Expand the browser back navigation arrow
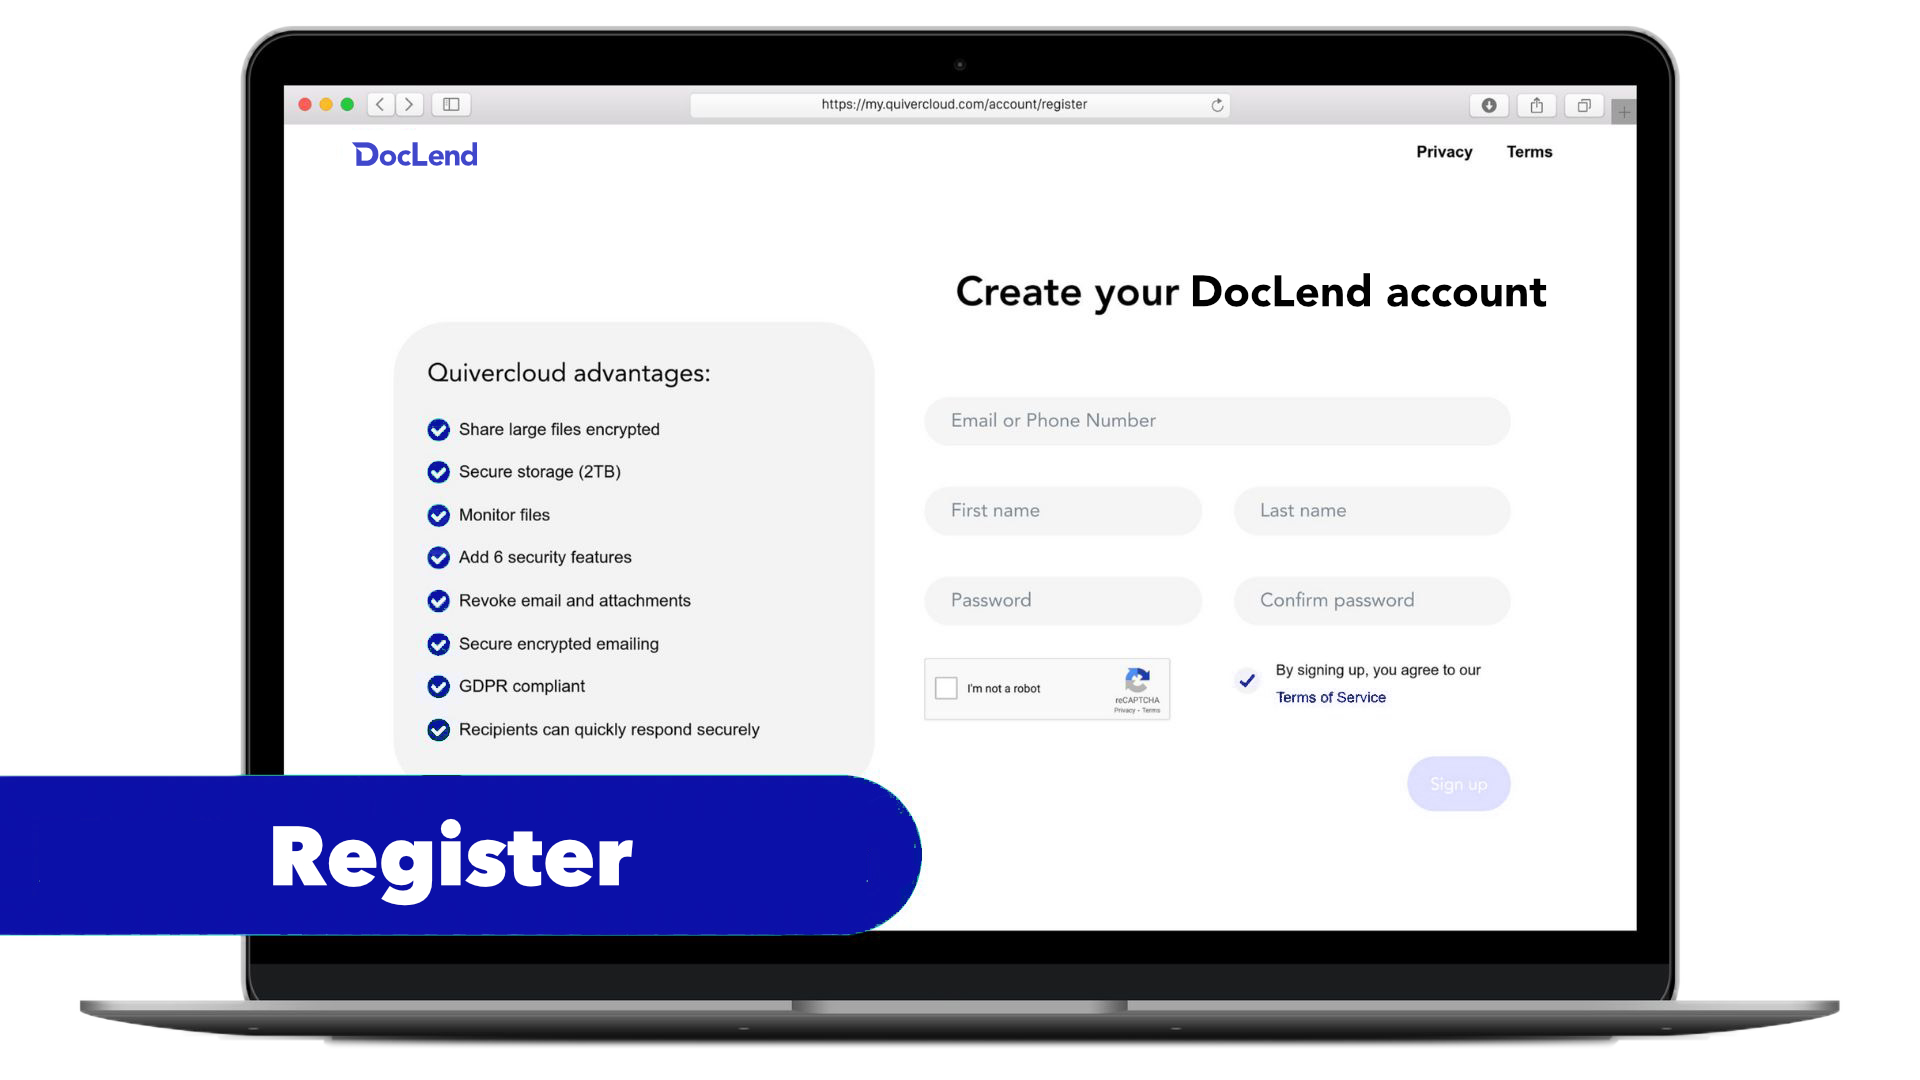 pos(381,104)
